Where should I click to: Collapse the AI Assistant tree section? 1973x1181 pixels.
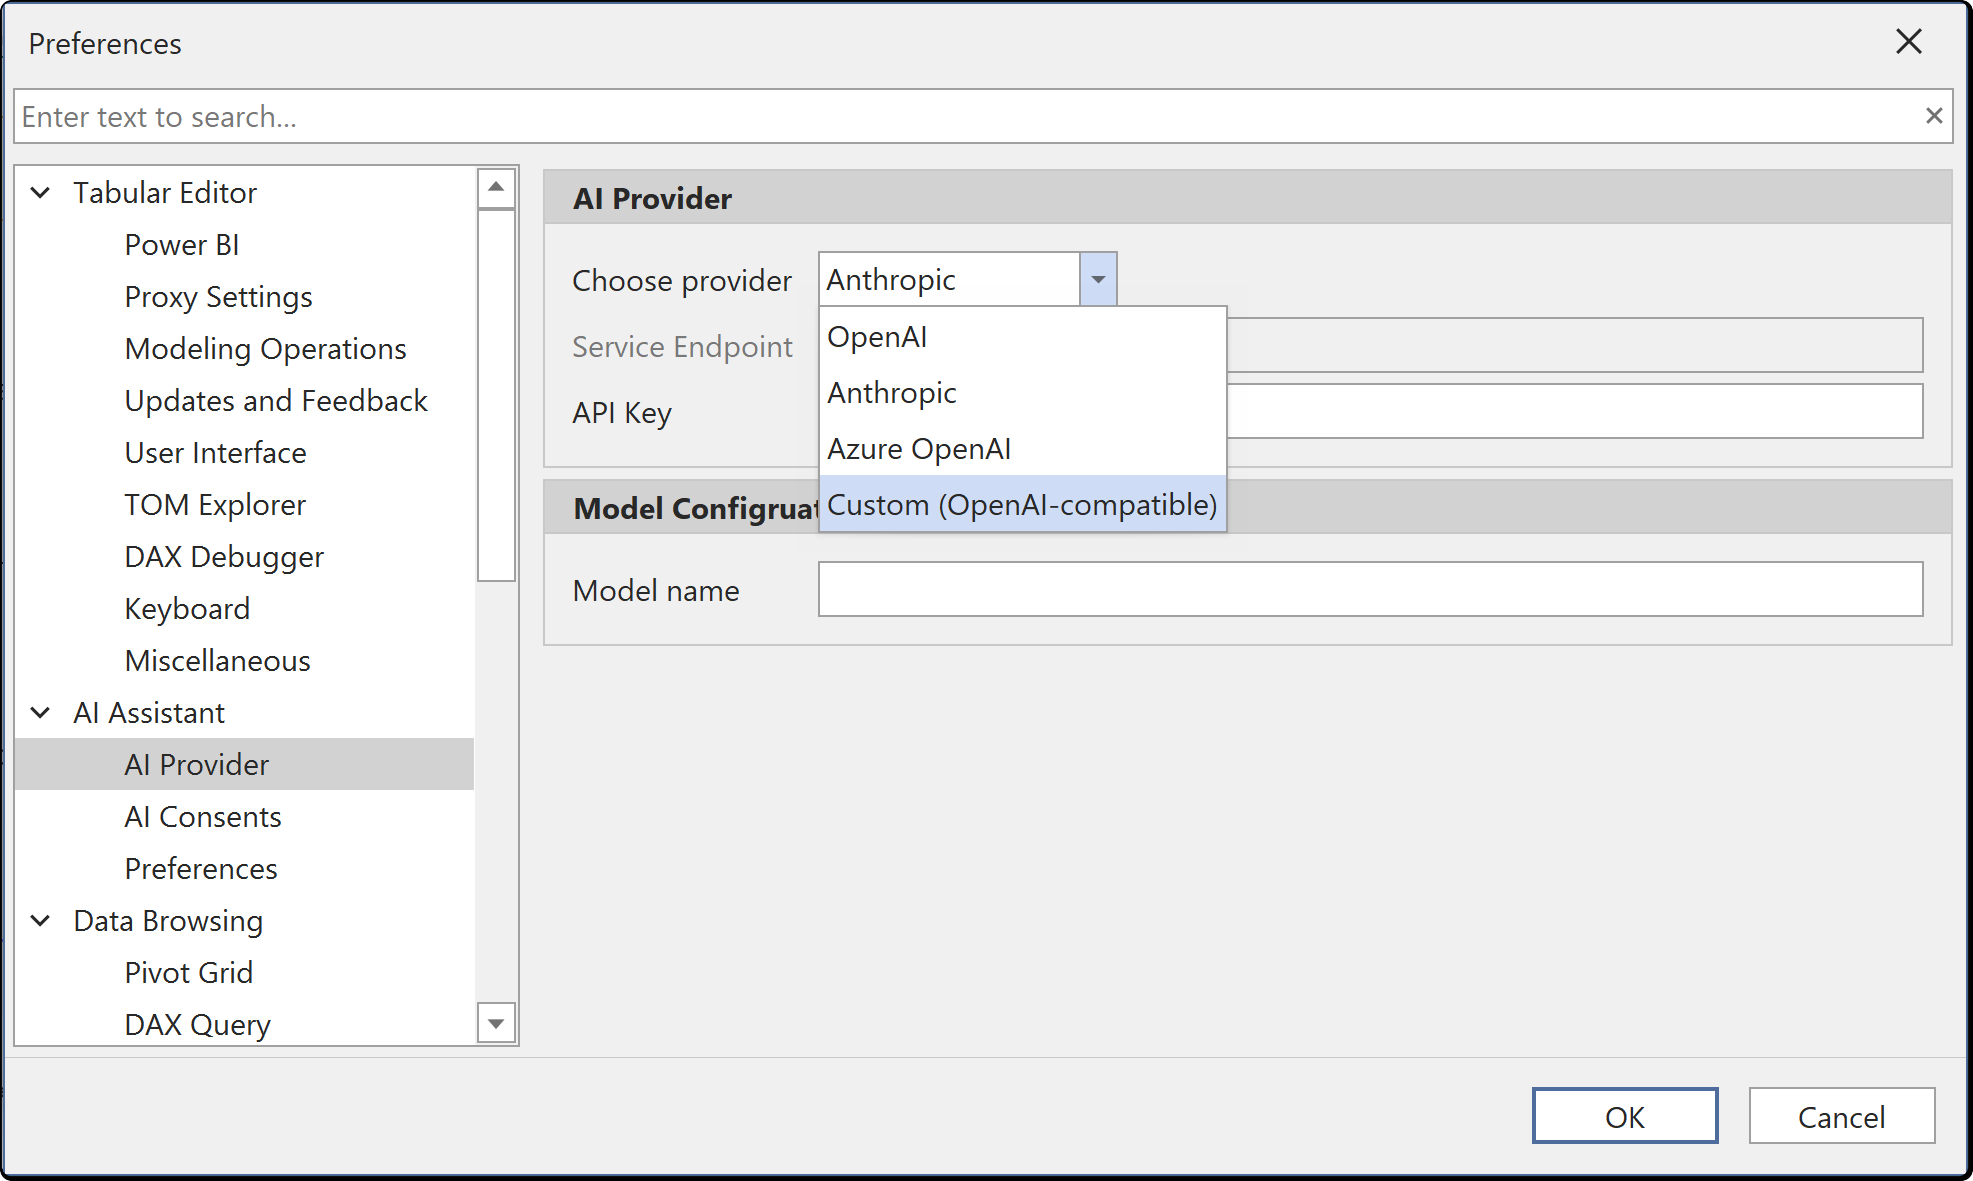pos(40,712)
